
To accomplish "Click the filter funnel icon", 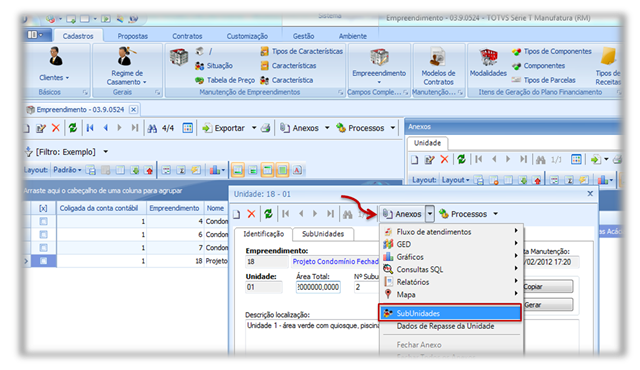I will pyautogui.click(x=29, y=152).
